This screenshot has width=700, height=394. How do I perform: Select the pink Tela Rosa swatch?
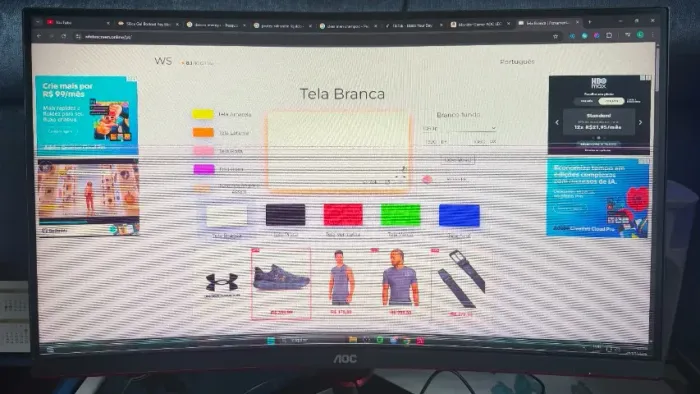[203, 151]
